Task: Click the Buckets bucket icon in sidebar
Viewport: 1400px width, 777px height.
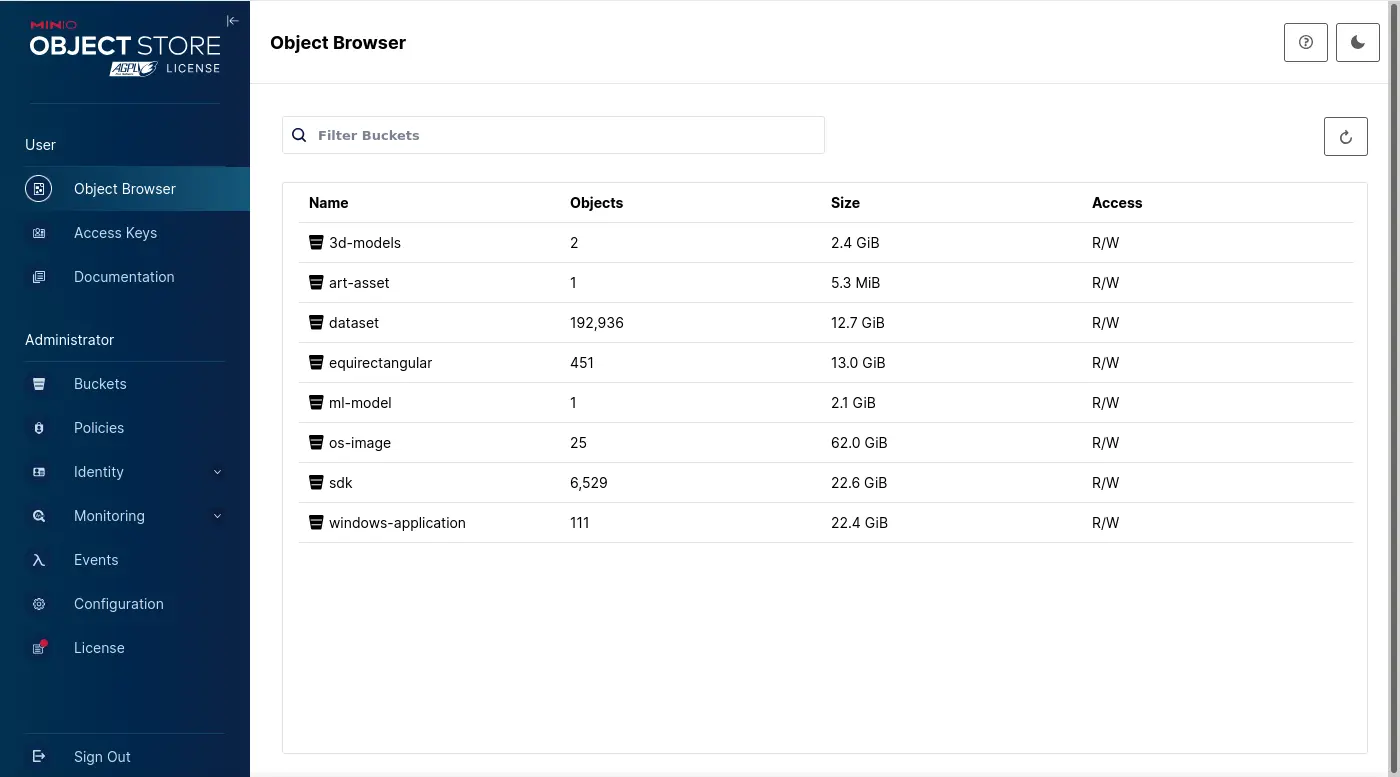Action: click(39, 384)
